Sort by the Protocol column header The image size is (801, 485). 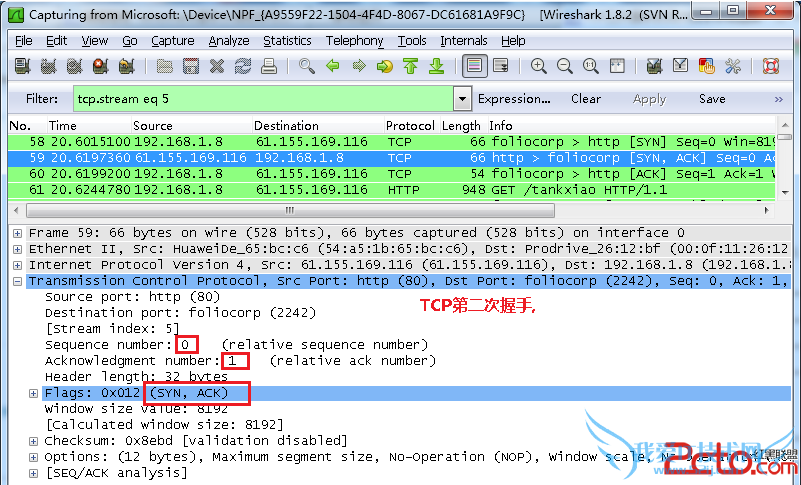coord(410,126)
